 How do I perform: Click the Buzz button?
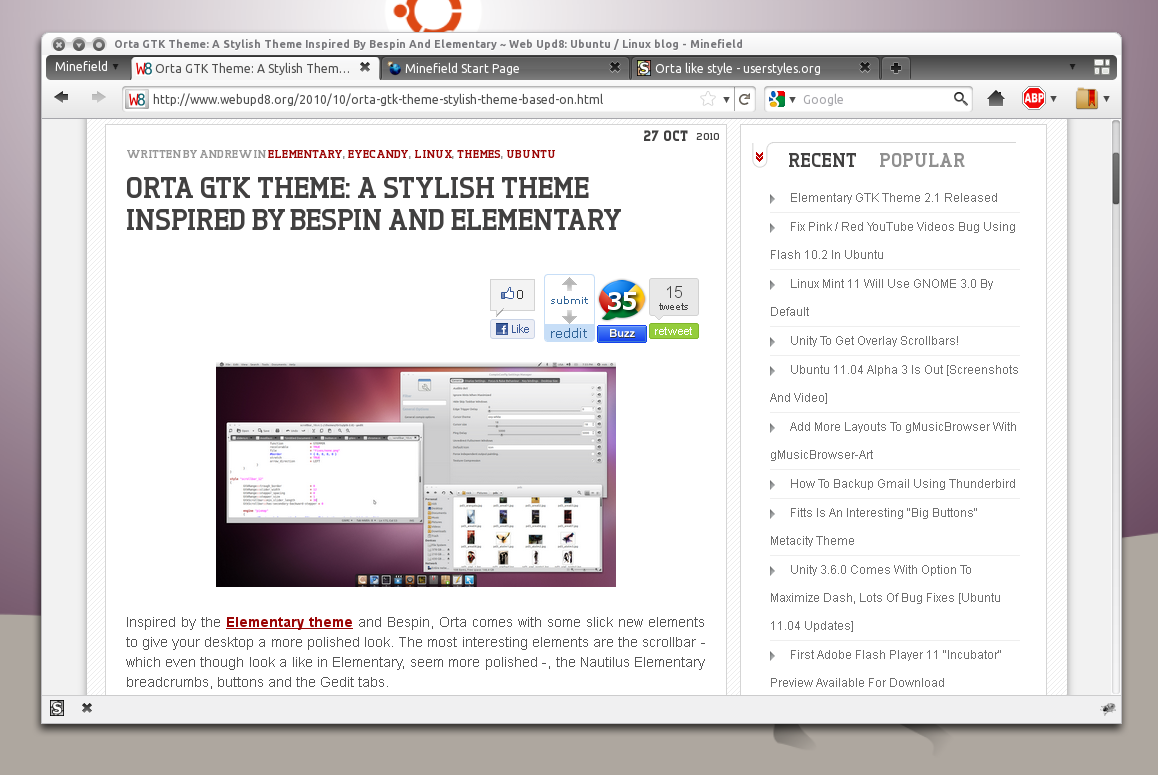[622, 333]
